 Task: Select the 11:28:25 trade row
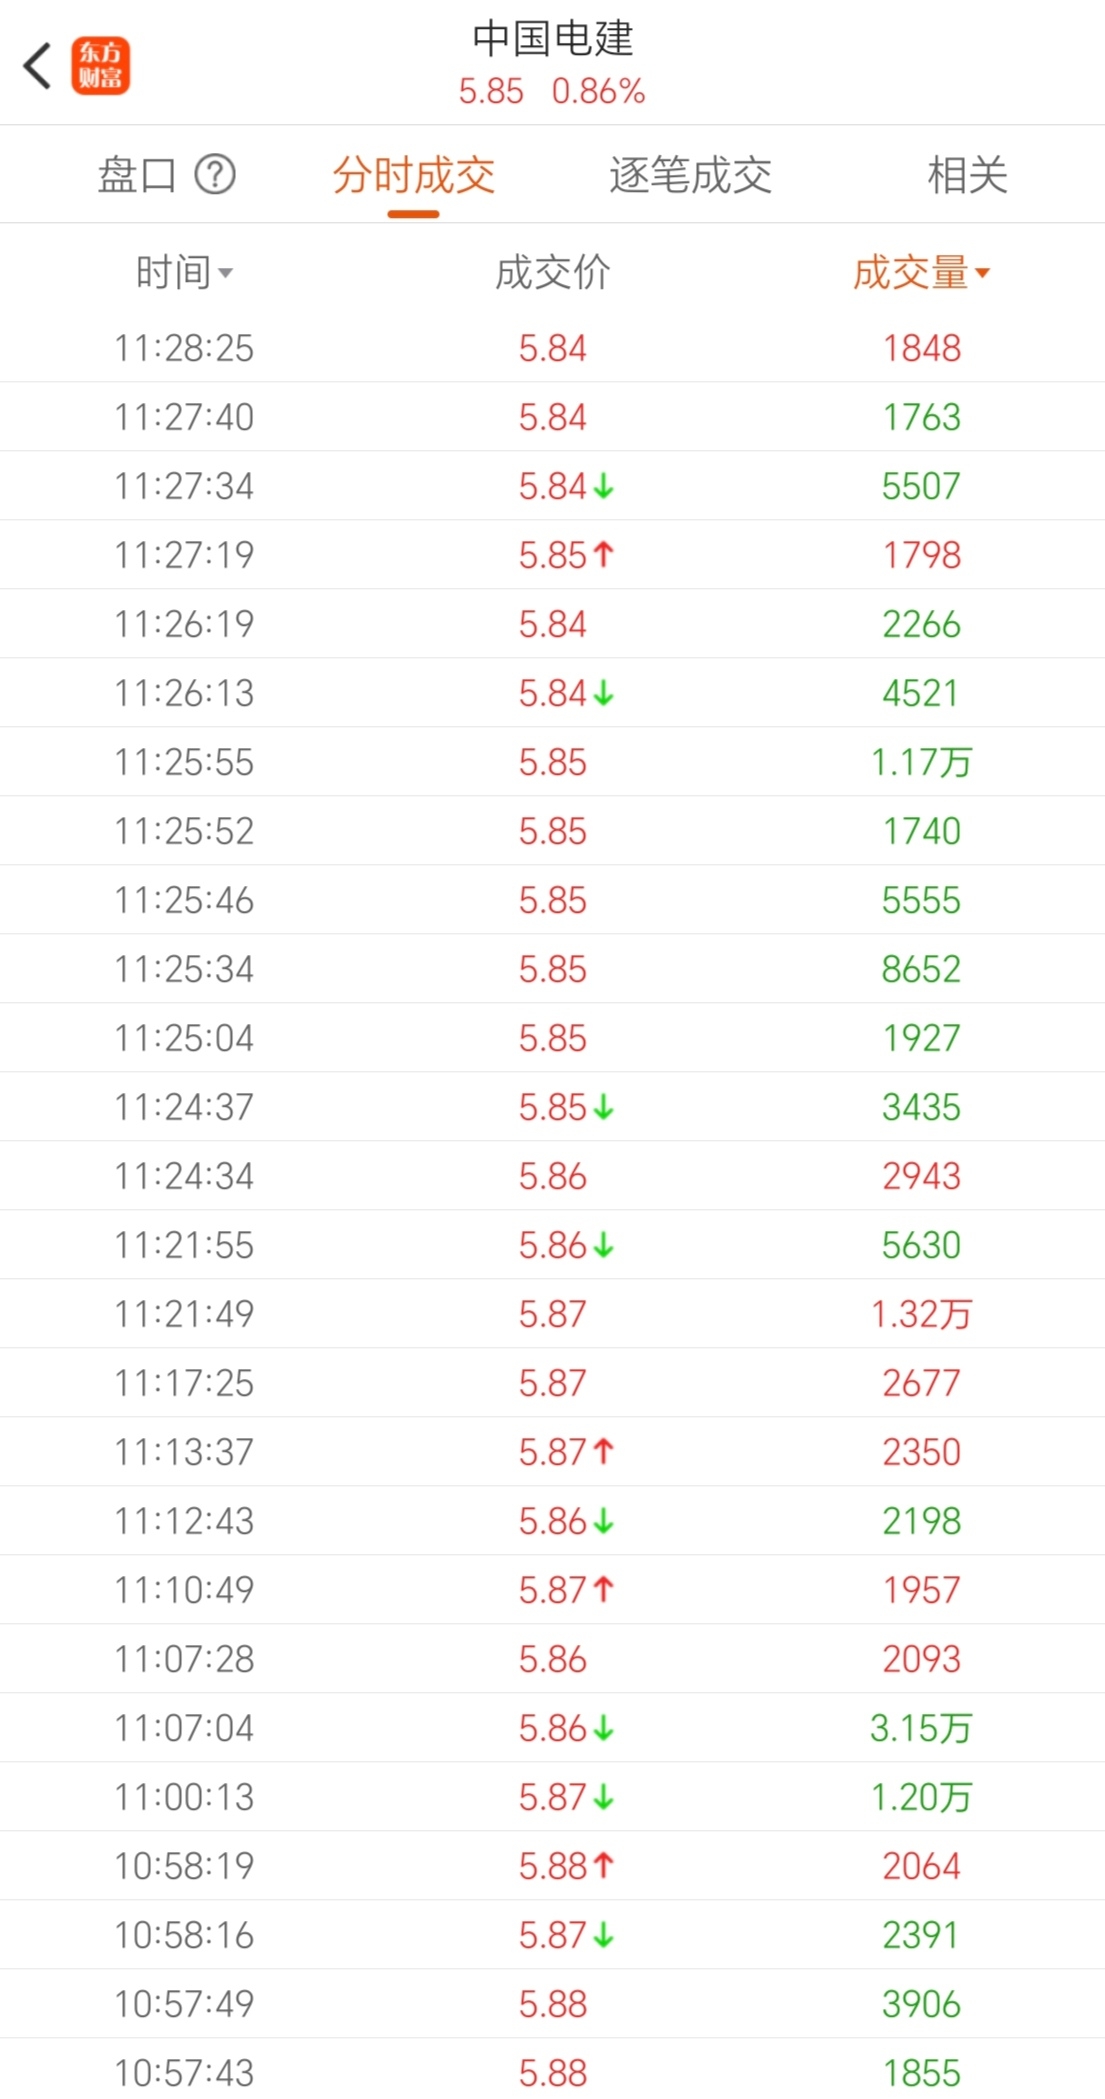click(x=552, y=348)
